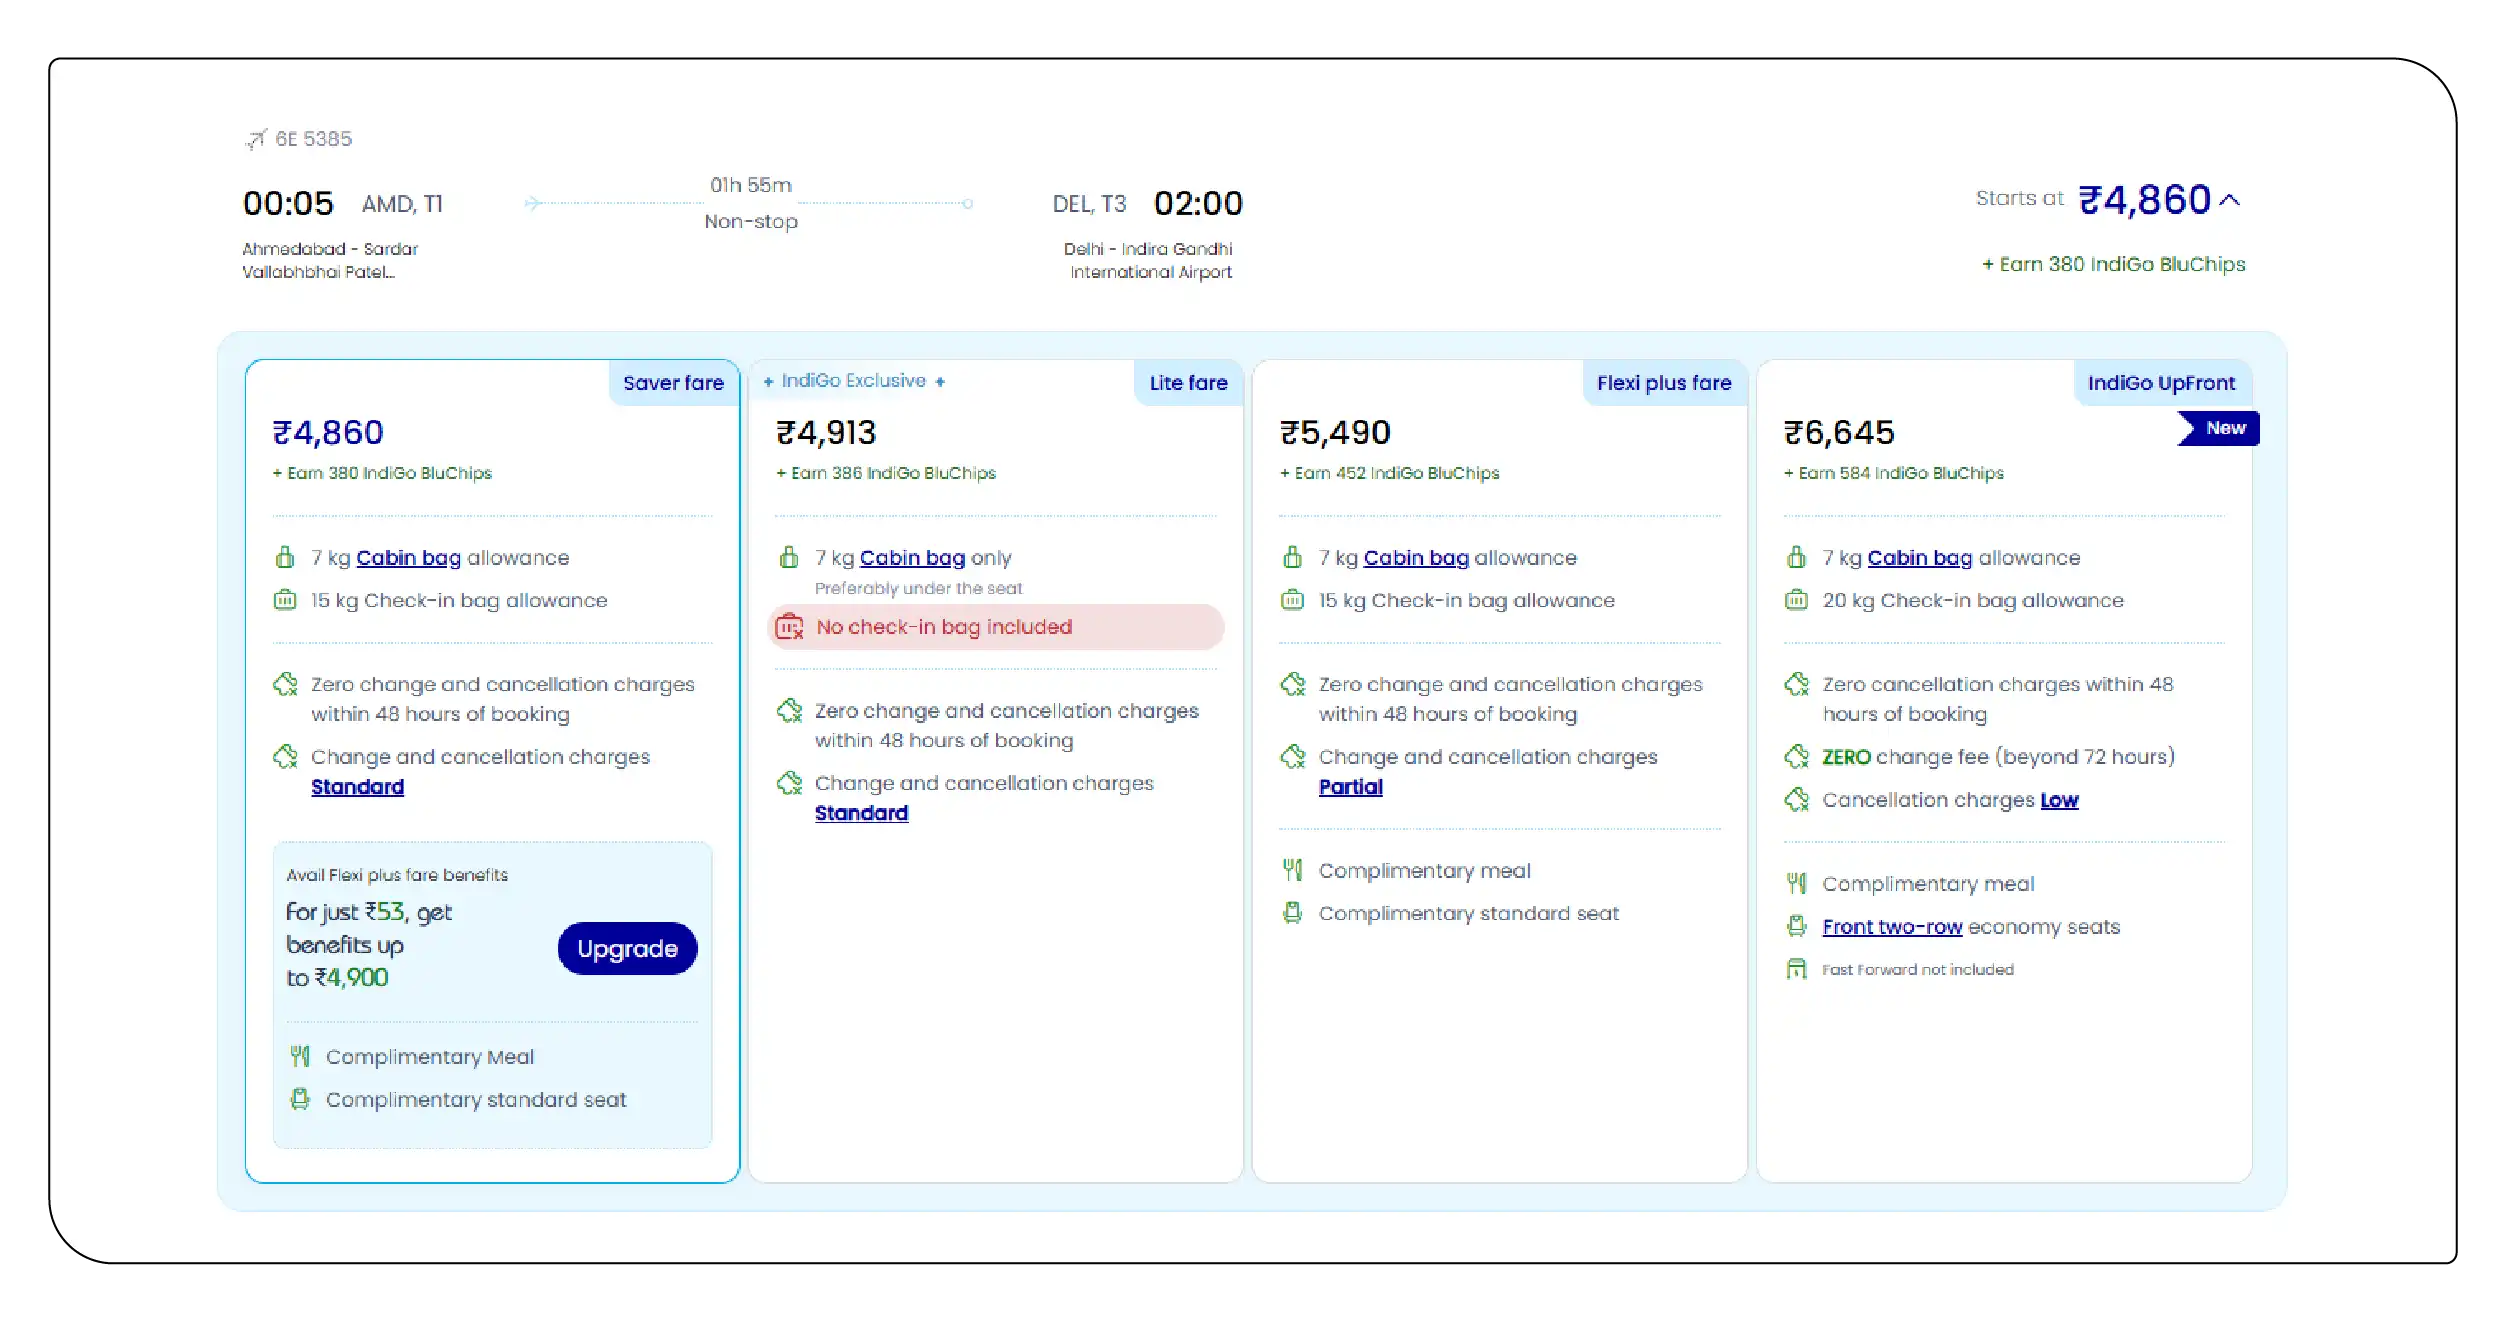The image size is (2507, 1322).
Task: Open Cabin bag link in Lite fare card
Action: [912, 558]
